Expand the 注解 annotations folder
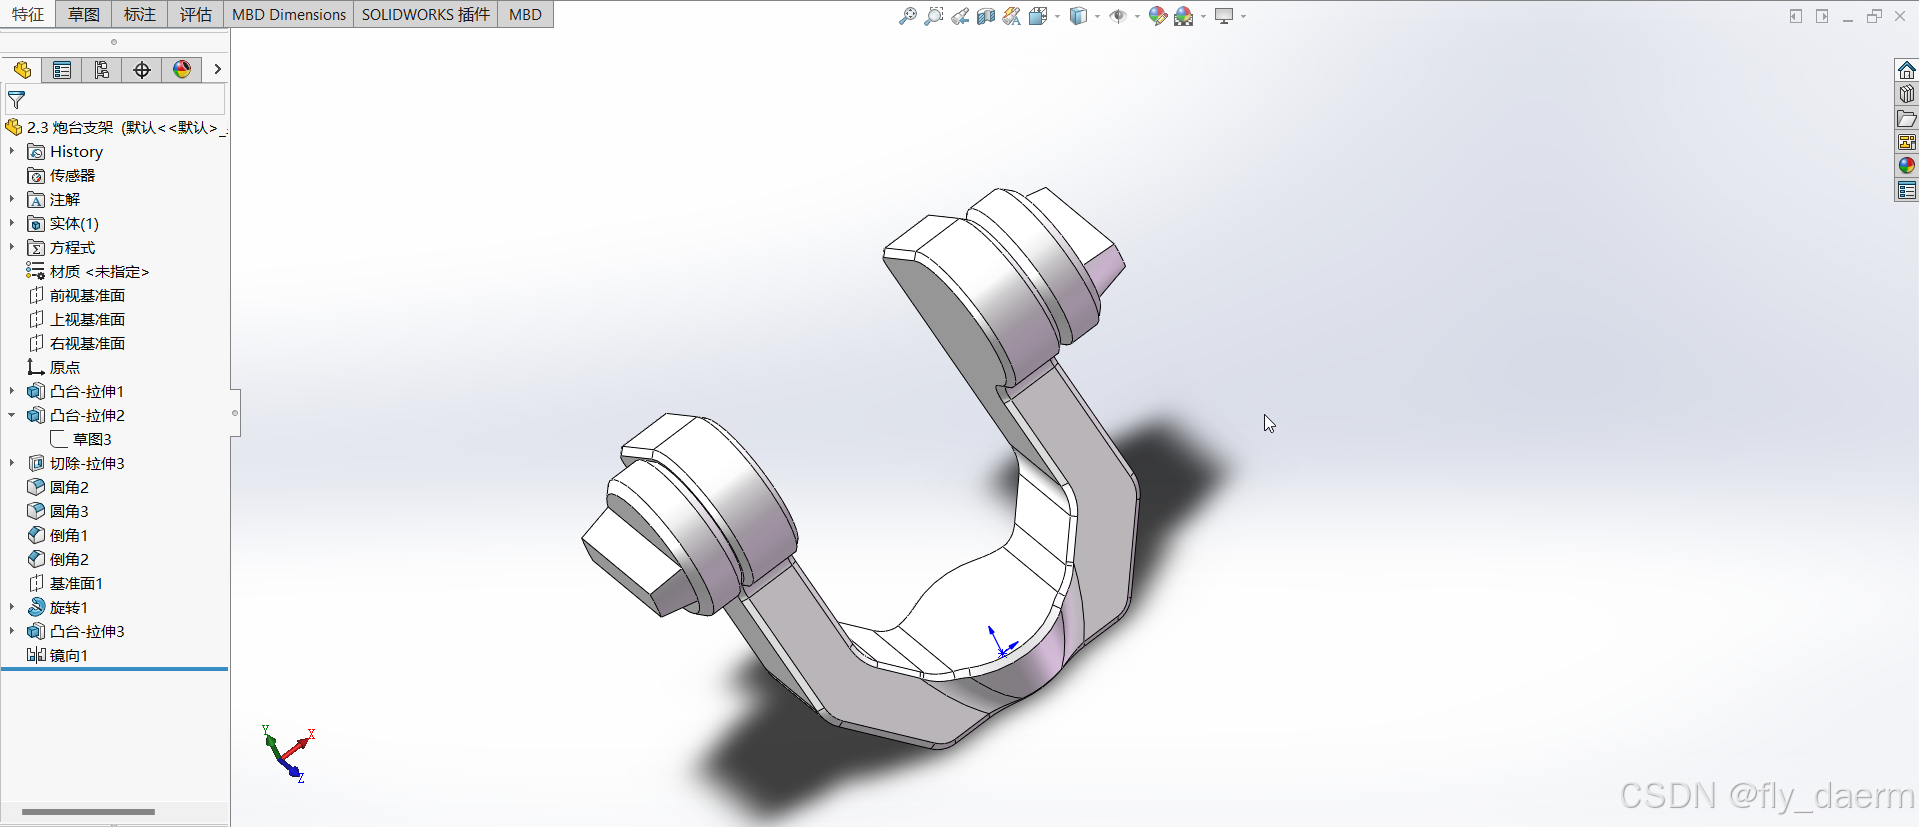The width and height of the screenshot is (1919, 827). pyautogui.click(x=12, y=199)
